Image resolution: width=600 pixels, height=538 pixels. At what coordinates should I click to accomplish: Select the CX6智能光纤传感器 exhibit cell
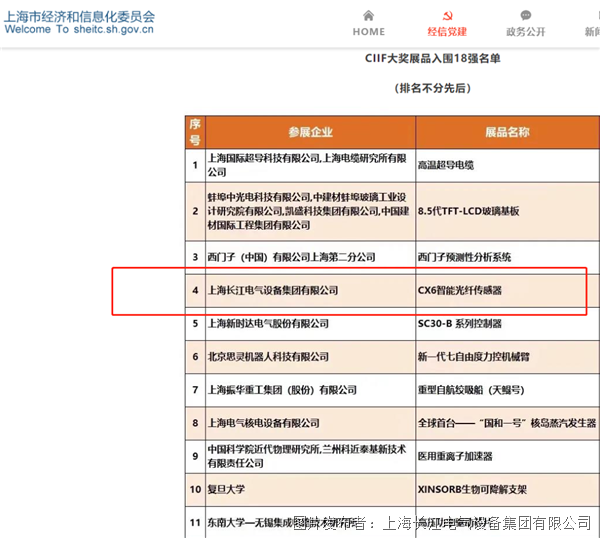point(507,290)
